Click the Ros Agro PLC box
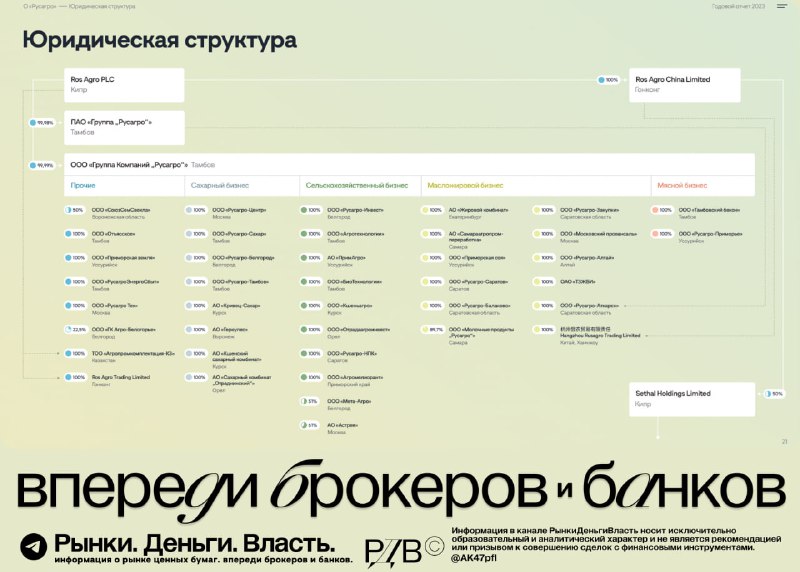Viewport: 800px width, 572px height. pyautogui.click(x=124, y=85)
